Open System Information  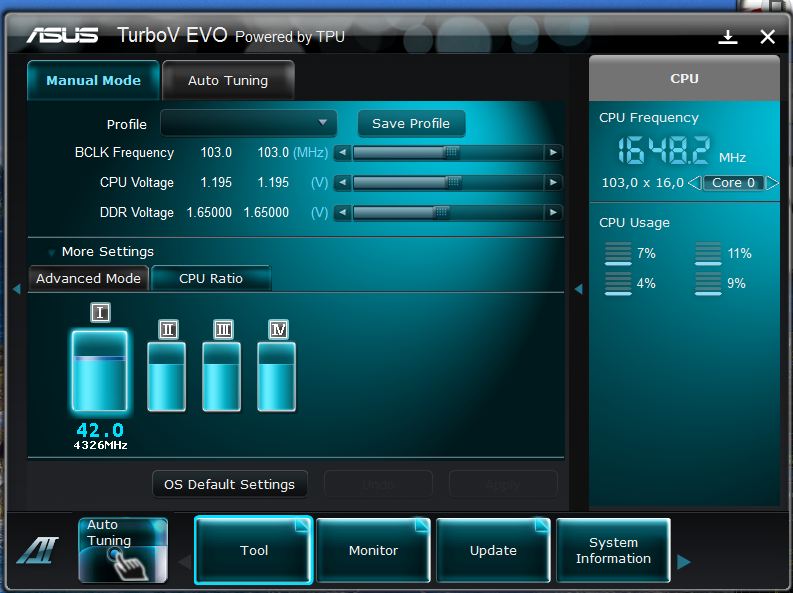613,550
